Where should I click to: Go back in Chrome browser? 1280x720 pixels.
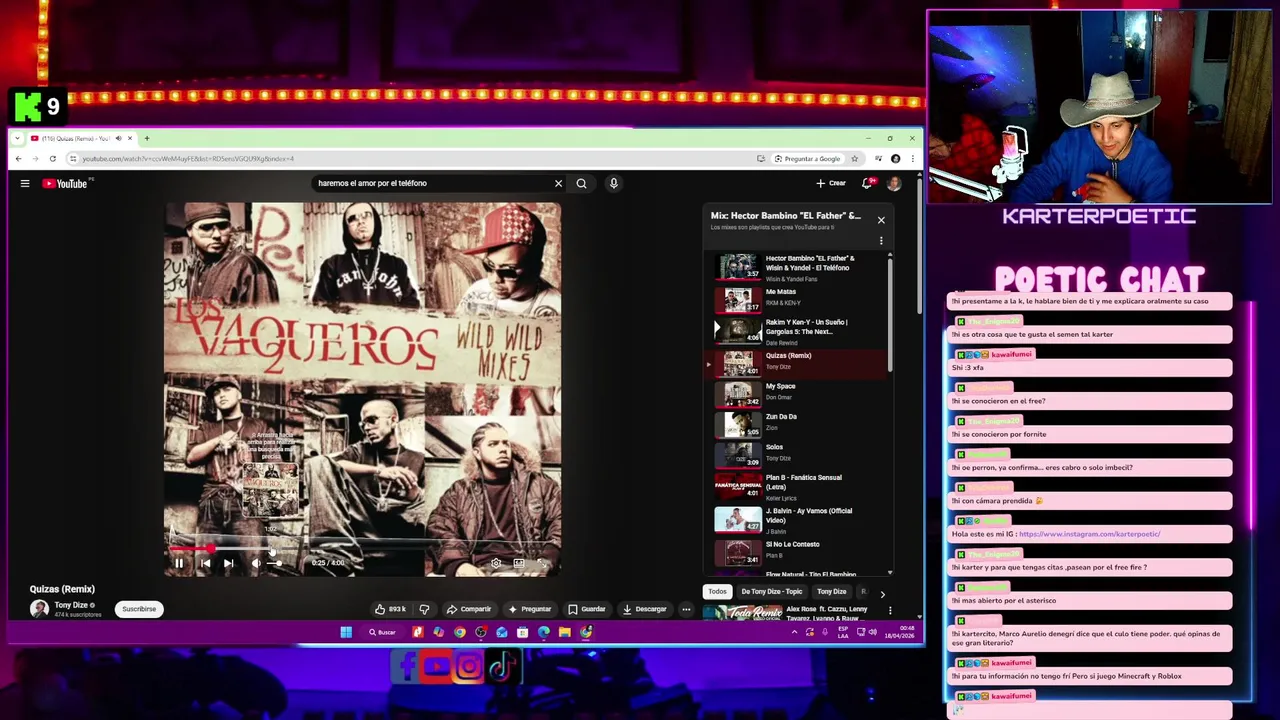pos(18,159)
